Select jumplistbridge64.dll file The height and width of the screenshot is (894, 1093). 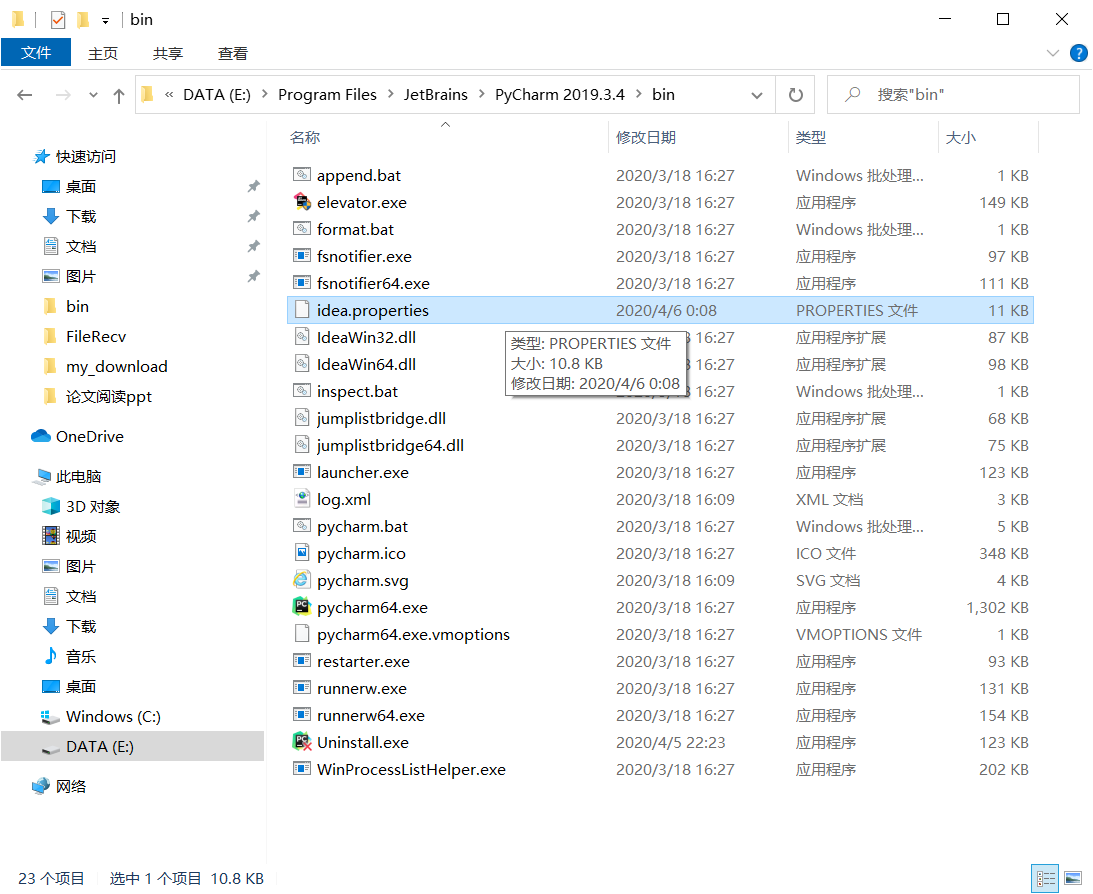(660, 445)
